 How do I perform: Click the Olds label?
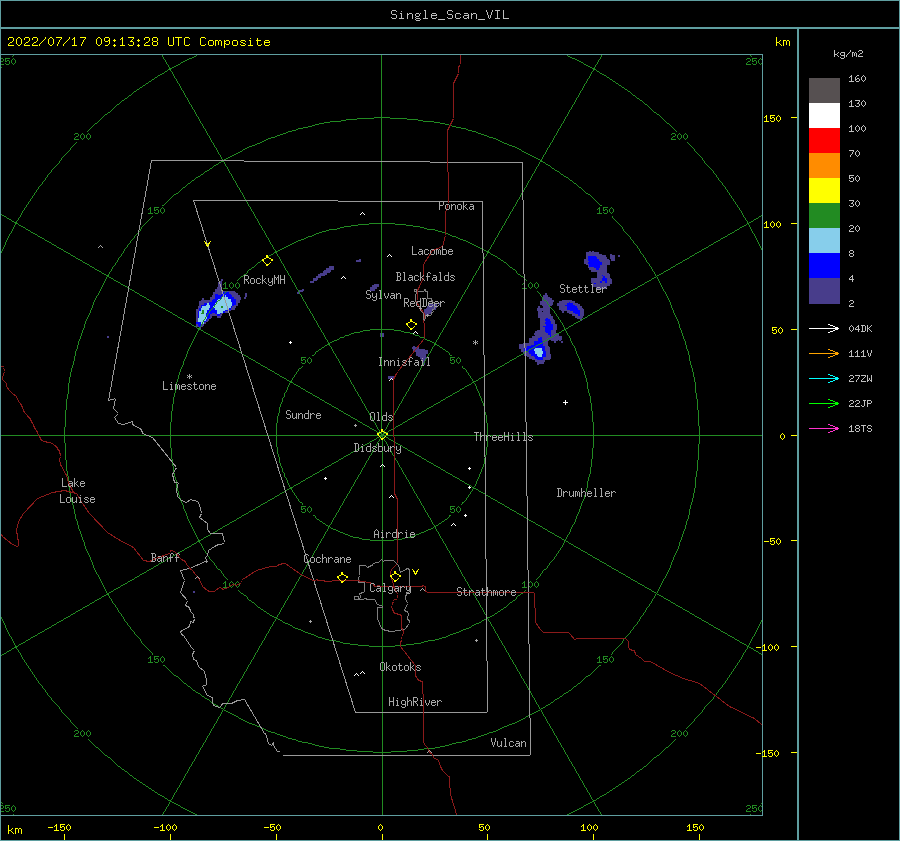tap(381, 417)
